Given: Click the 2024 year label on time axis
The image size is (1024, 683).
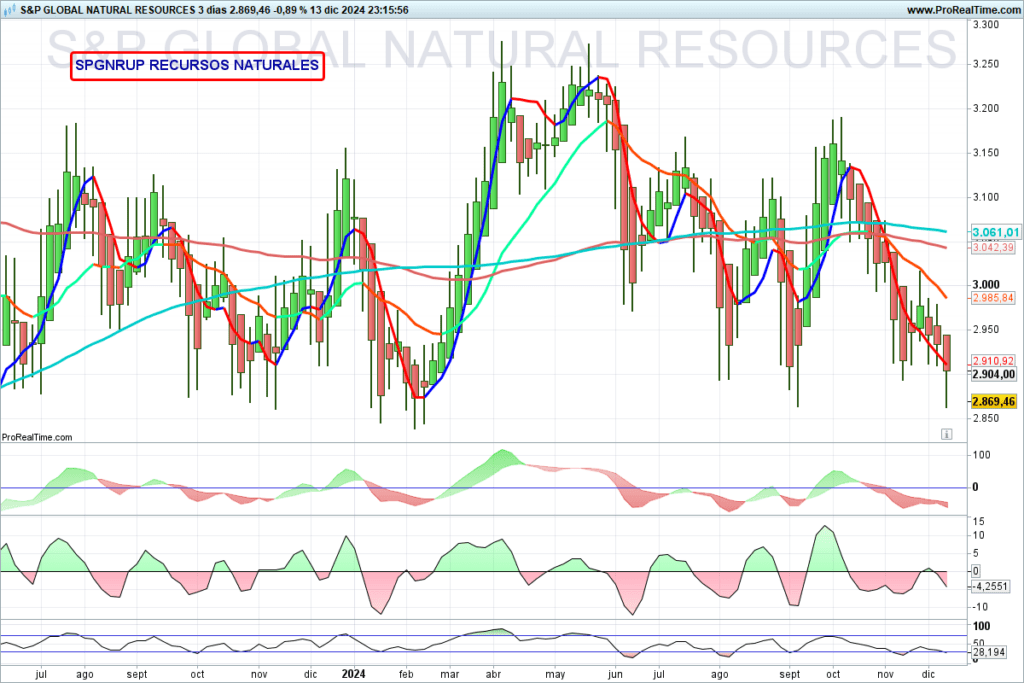Looking at the screenshot, I should pos(353,674).
